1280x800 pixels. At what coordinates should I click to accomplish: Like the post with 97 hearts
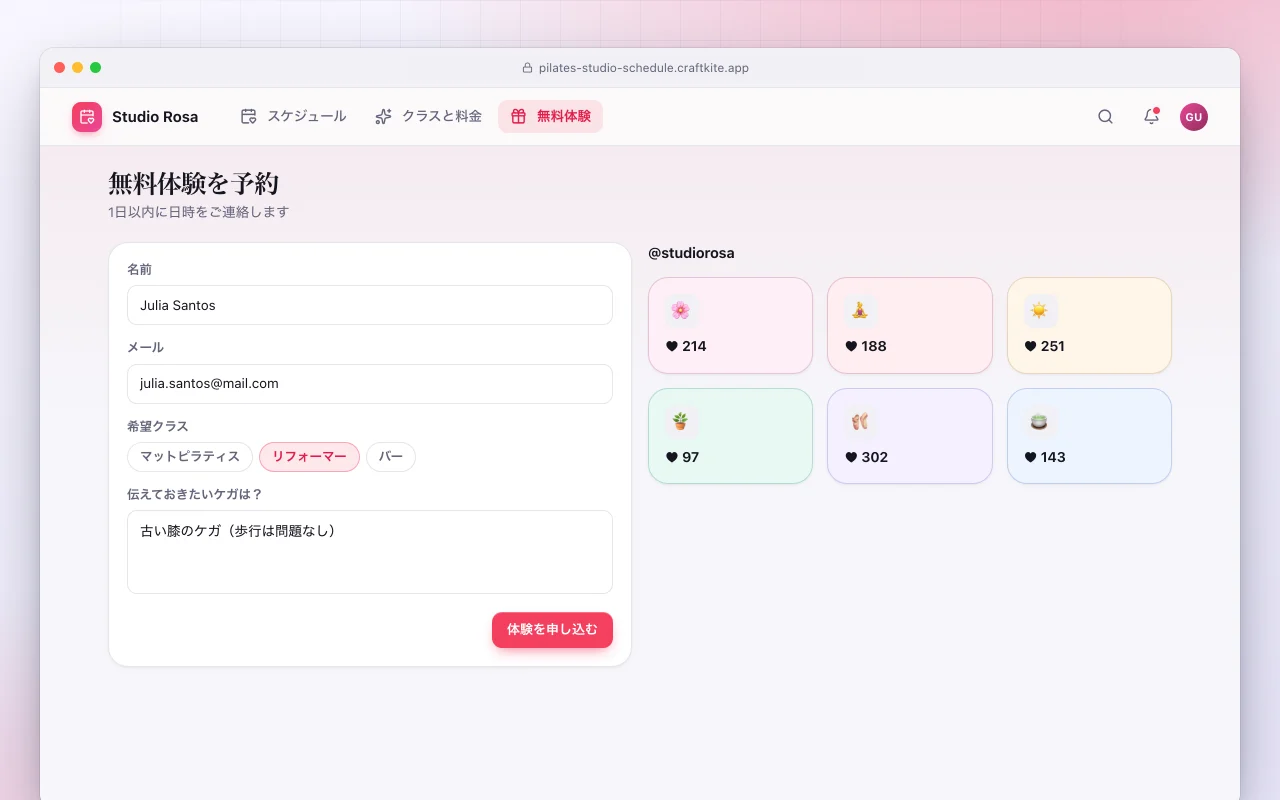[x=672, y=457]
